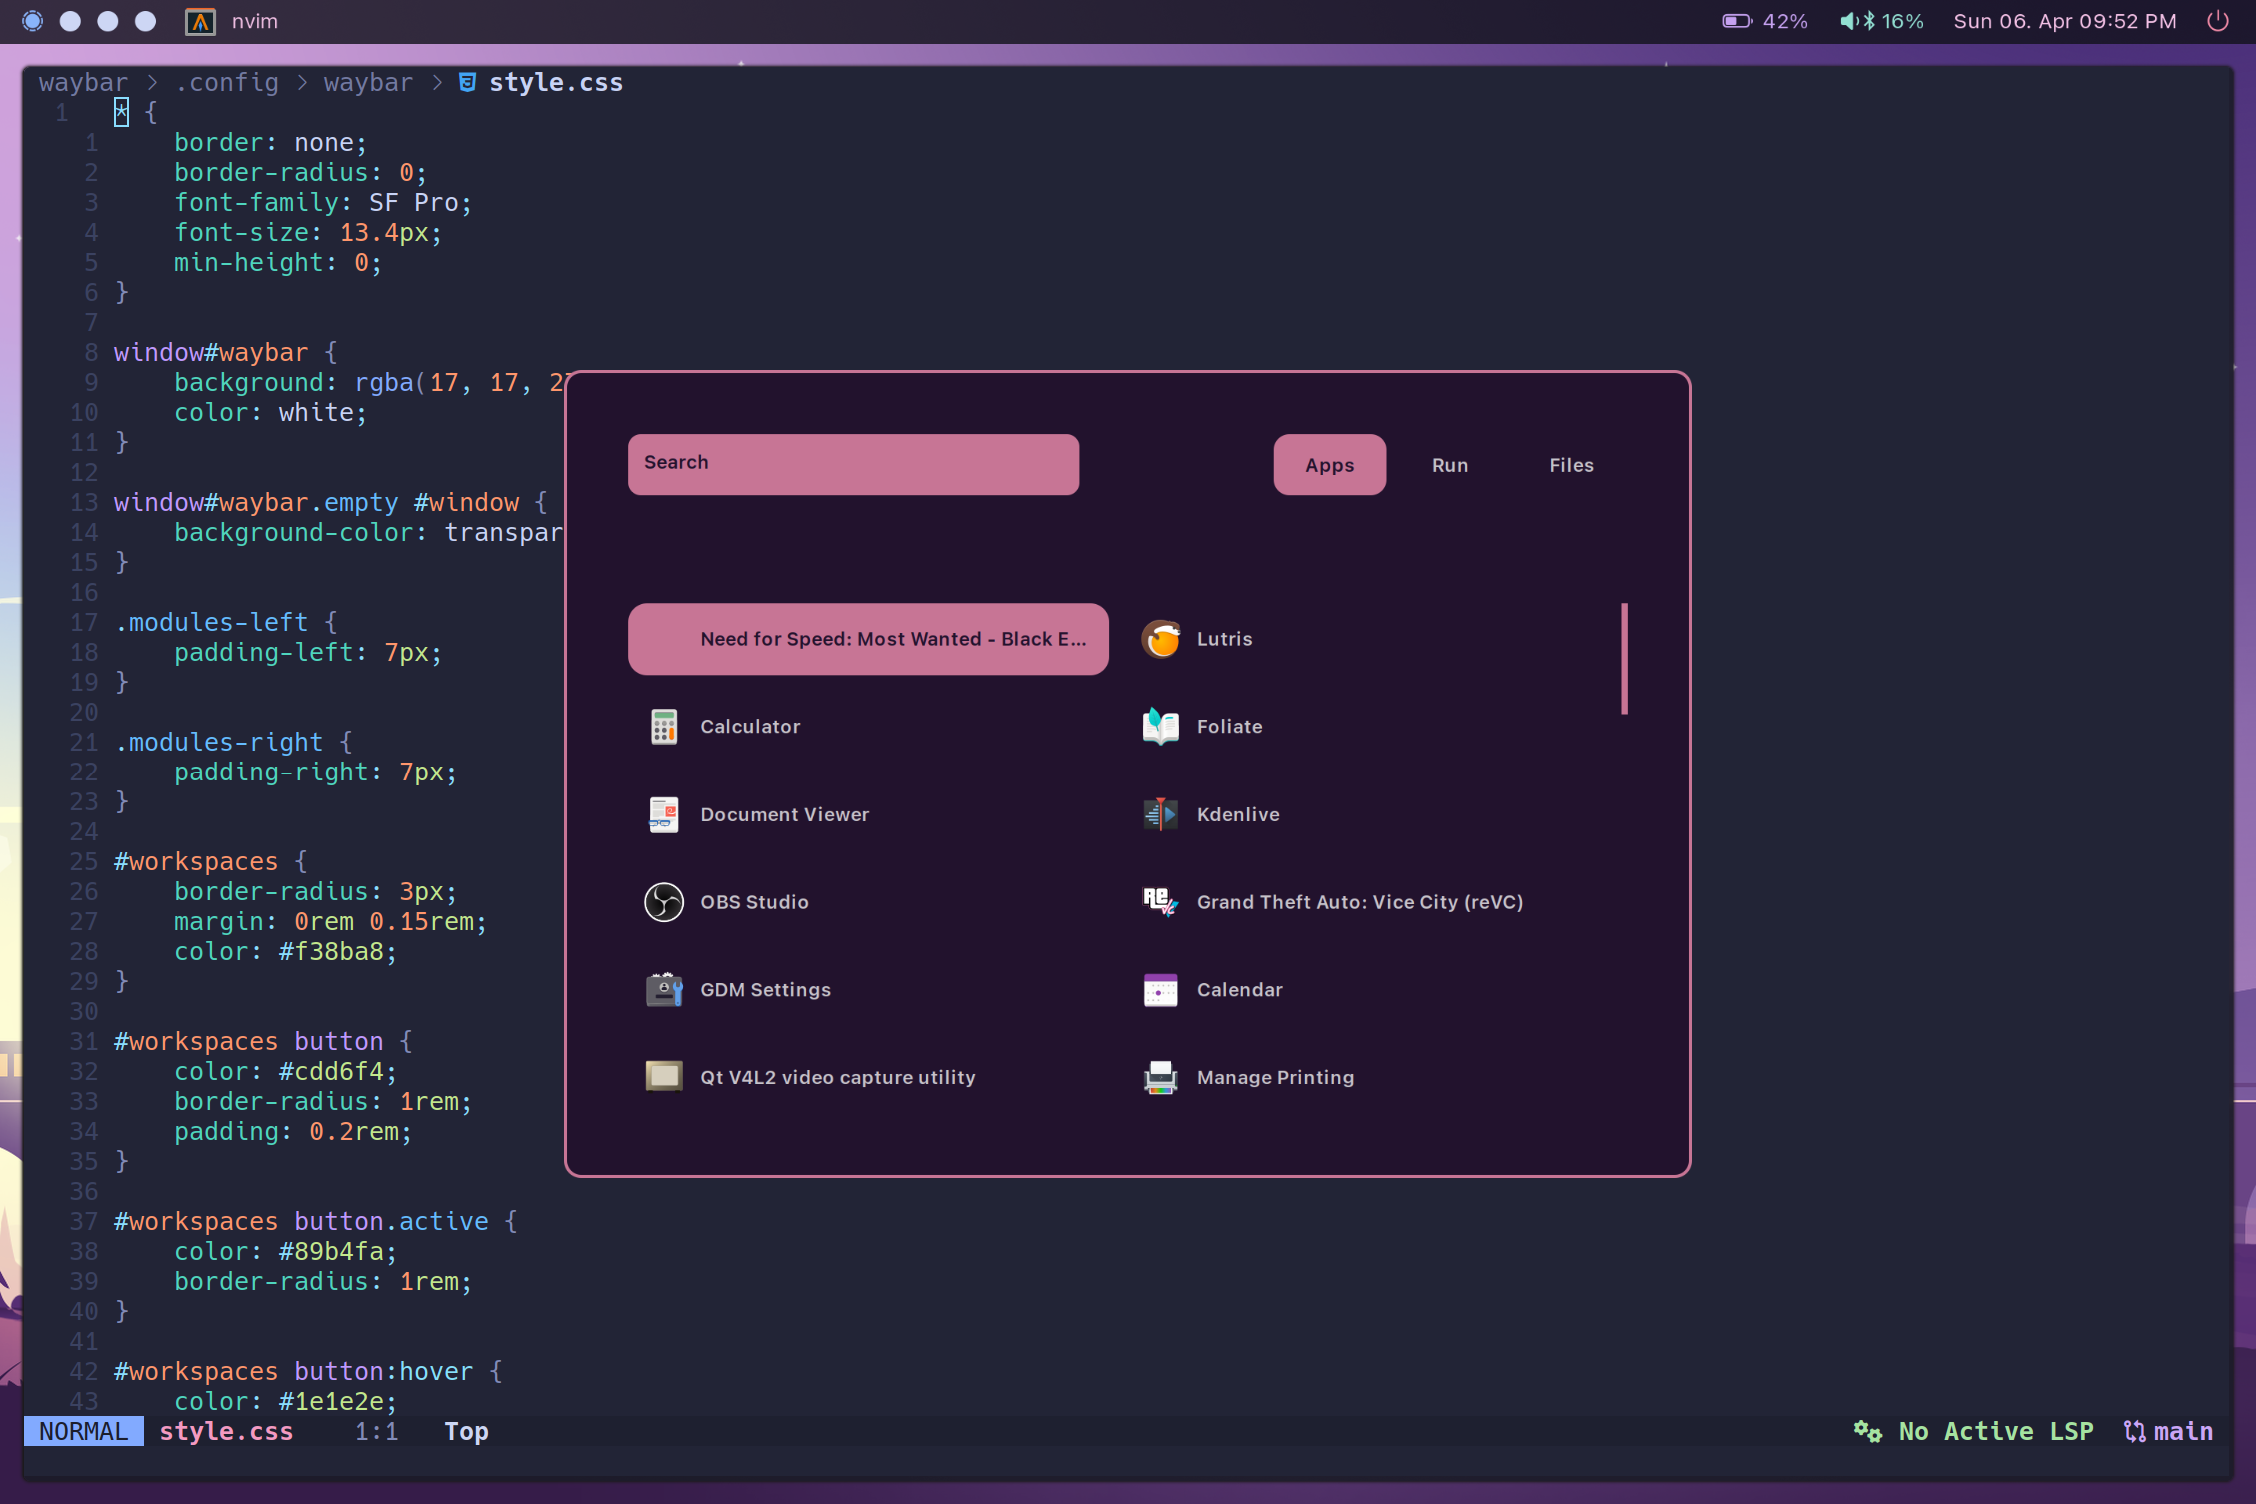Viewport: 2256px width, 1504px height.
Task: Select the Apps tab
Action: (x=1328, y=465)
